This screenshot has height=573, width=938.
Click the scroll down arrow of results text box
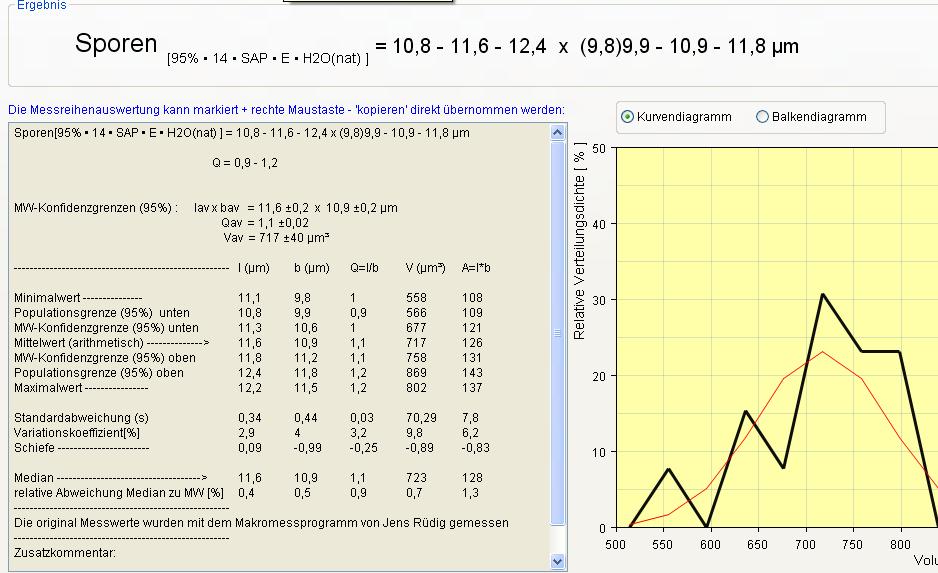coord(558,562)
